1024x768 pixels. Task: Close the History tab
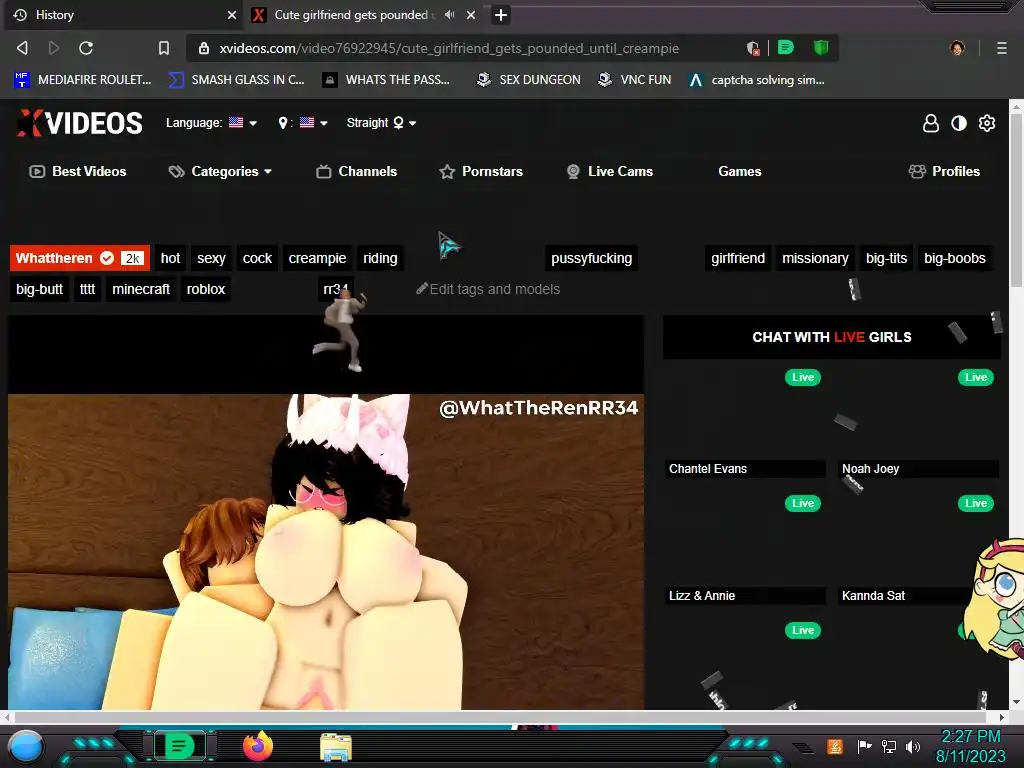click(x=231, y=14)
